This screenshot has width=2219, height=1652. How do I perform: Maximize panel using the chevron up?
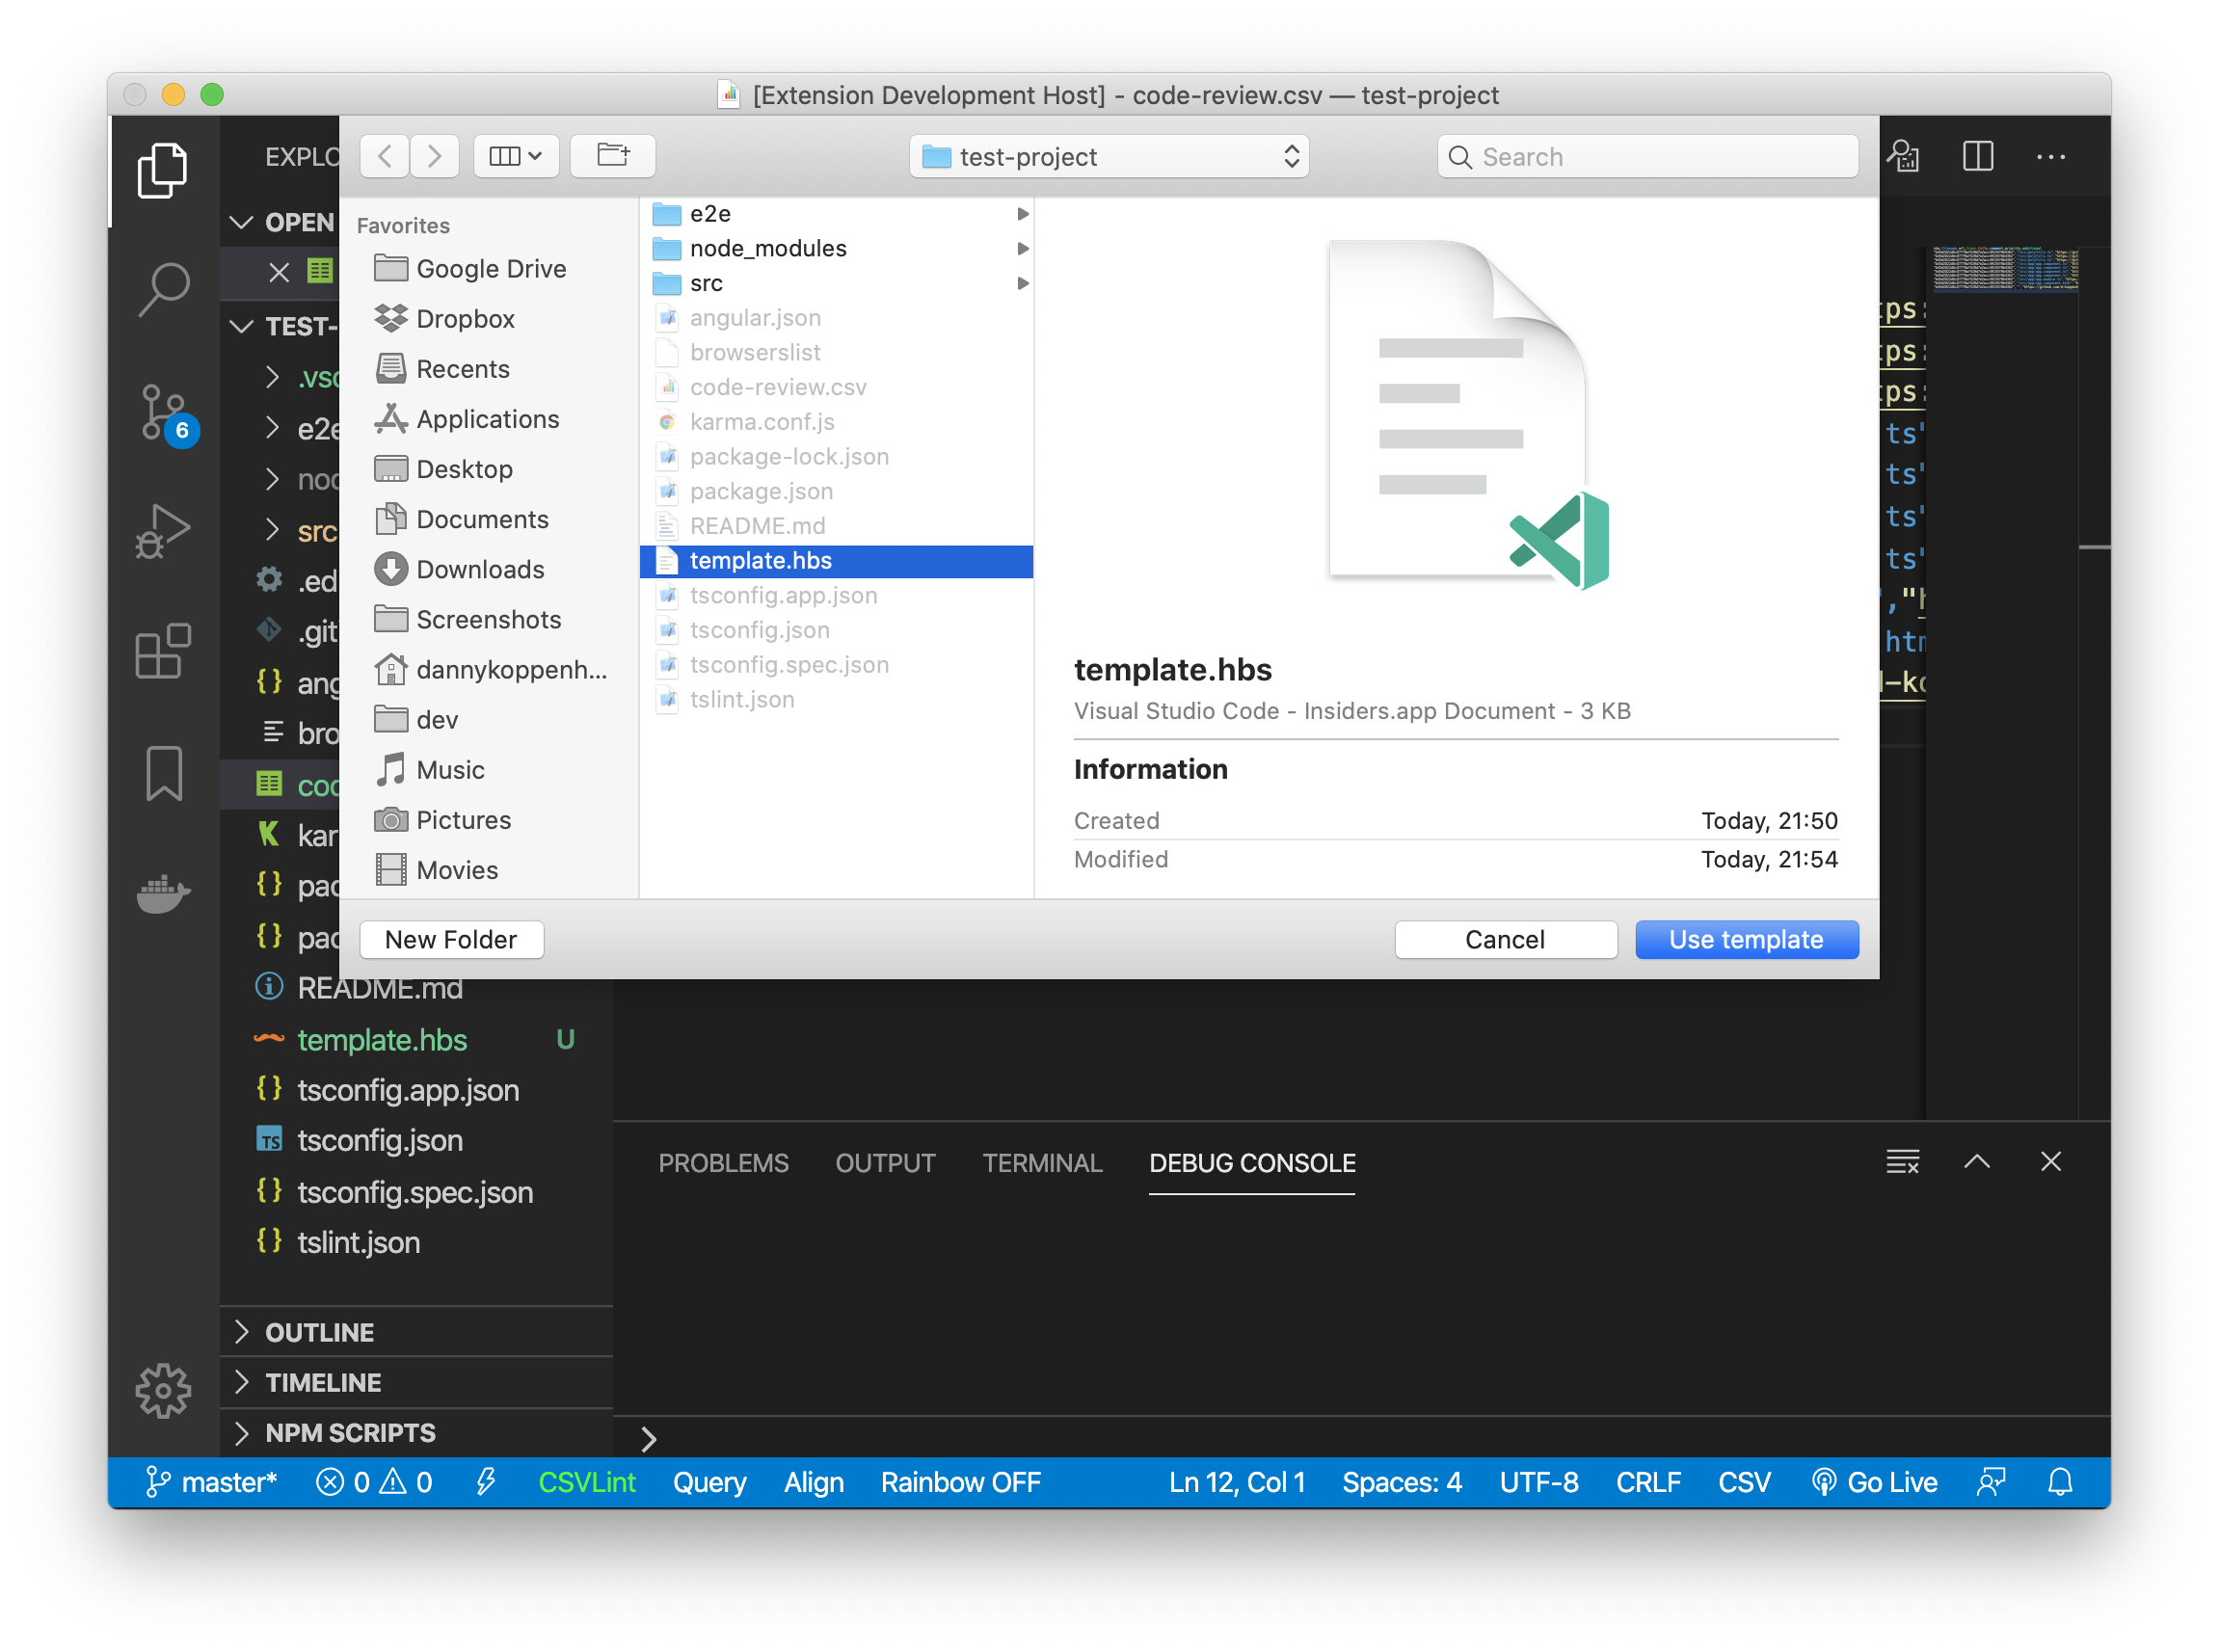[x=1977, y=1162]
